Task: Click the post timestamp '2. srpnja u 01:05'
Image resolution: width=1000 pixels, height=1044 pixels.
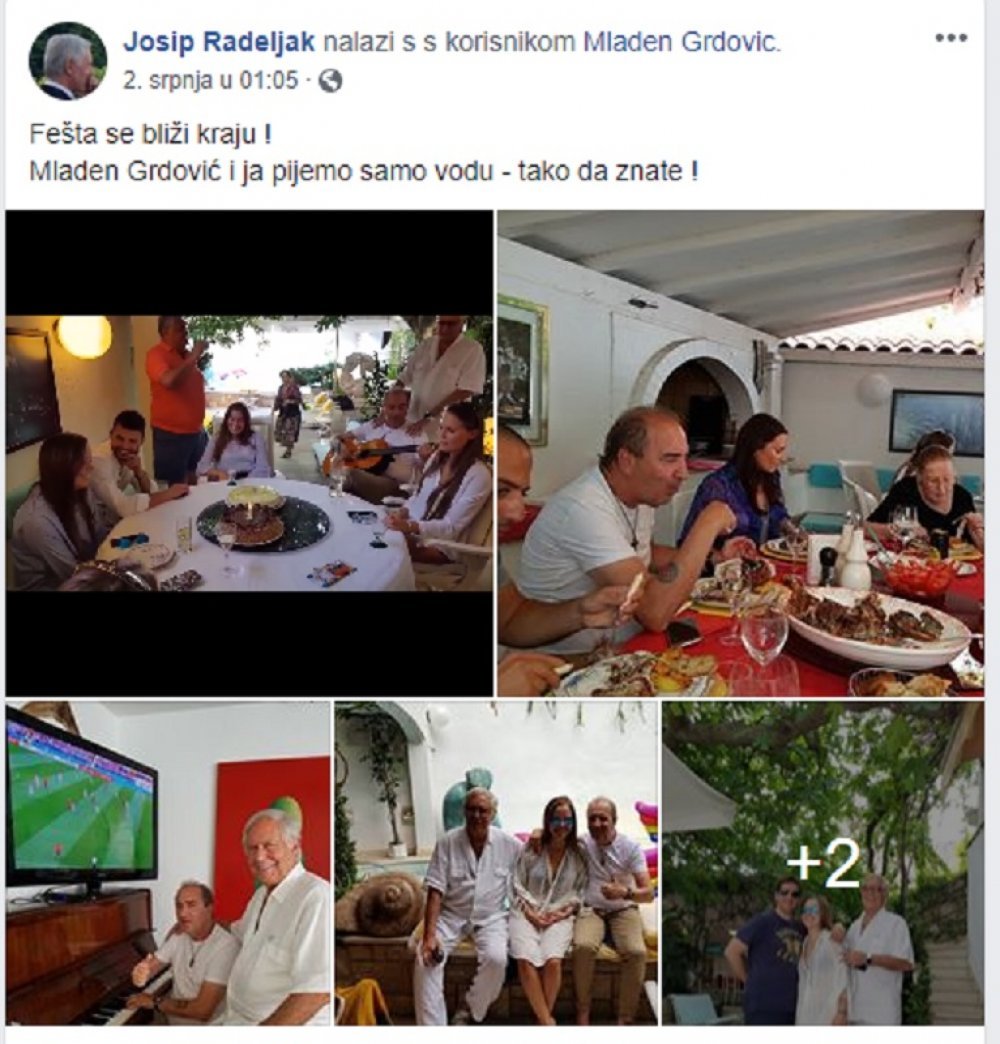Action: point(210,81)
